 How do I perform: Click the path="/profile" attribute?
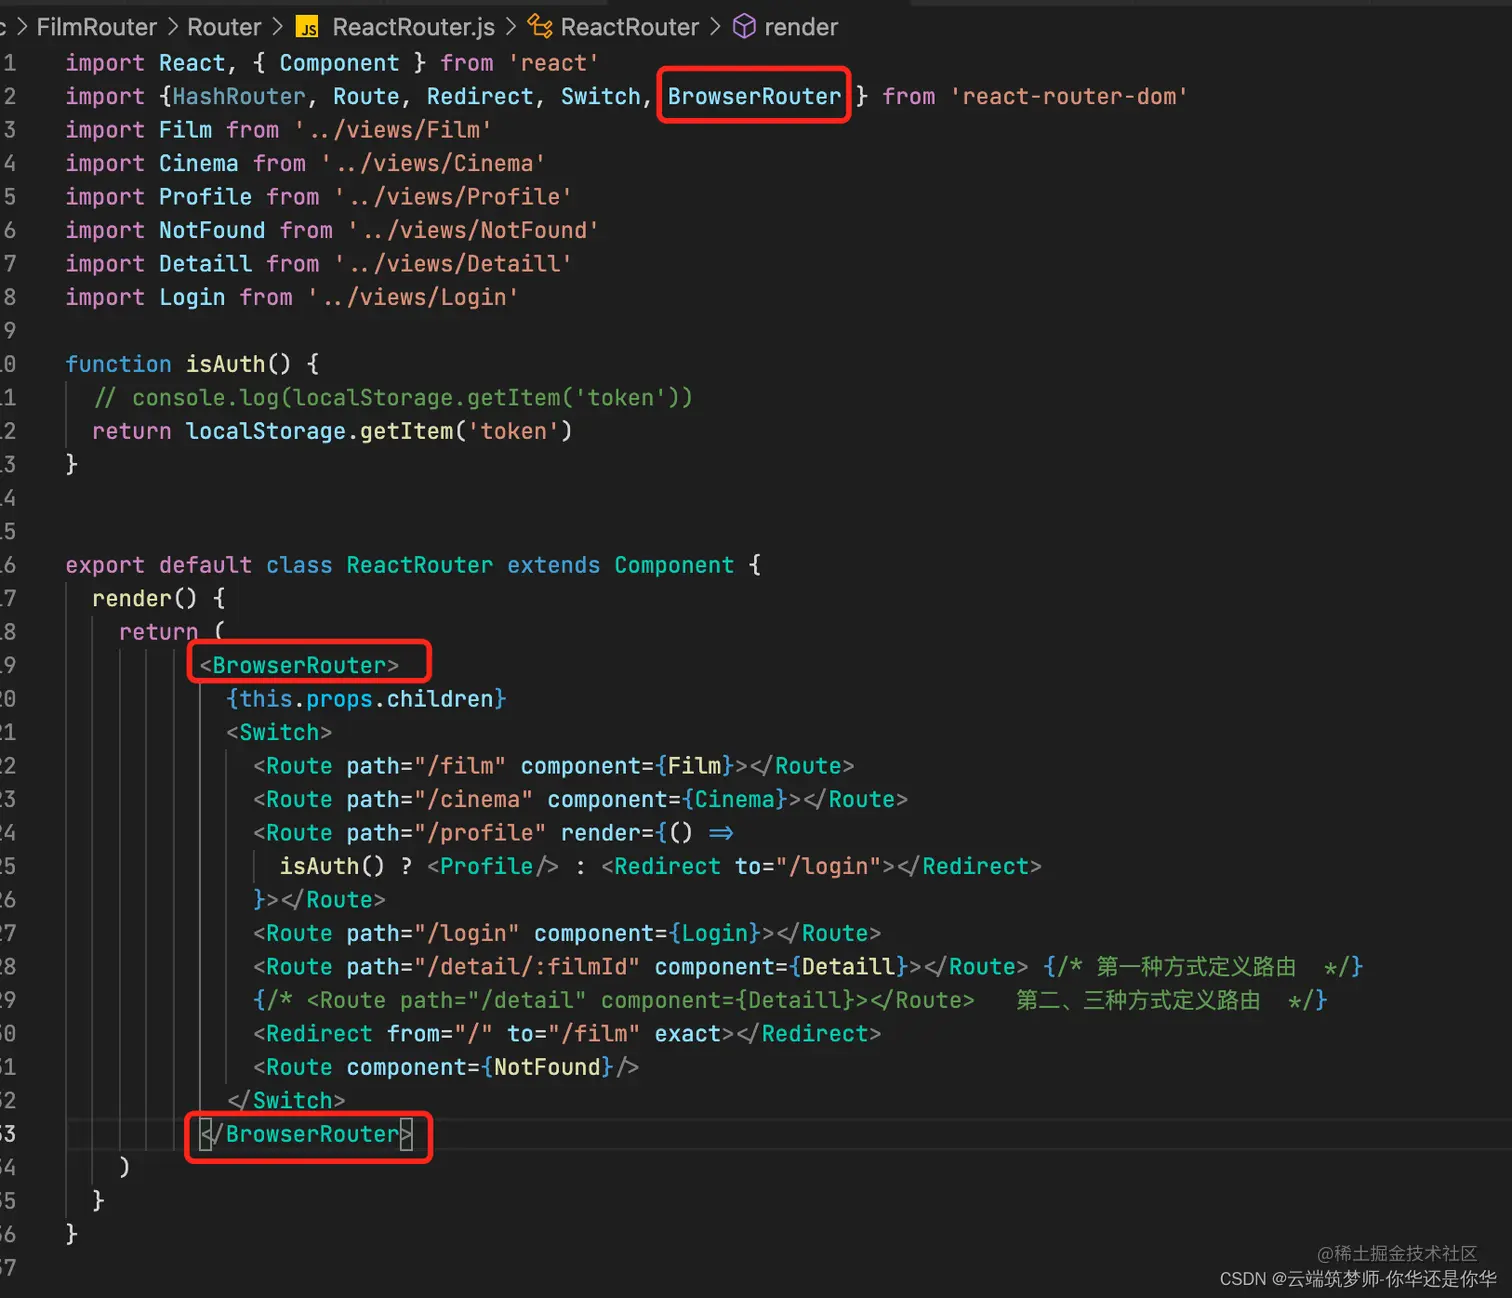click(x=446, y=833)
